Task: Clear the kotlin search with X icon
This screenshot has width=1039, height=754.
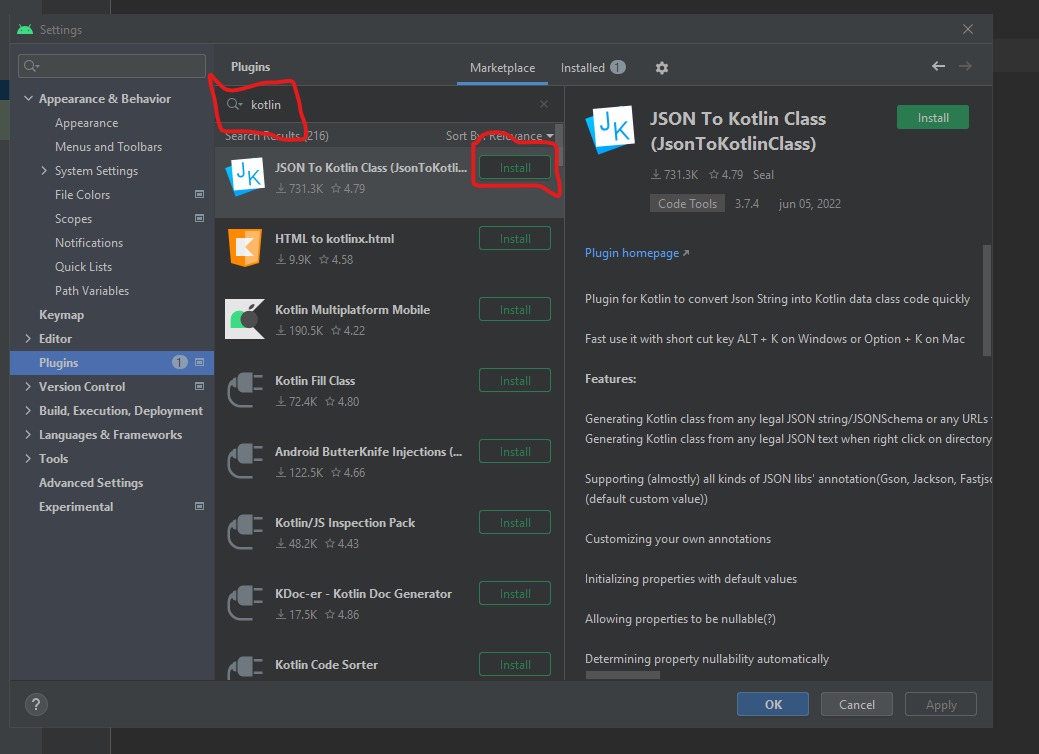Action: pyautogui.click(x=544, y=104)
